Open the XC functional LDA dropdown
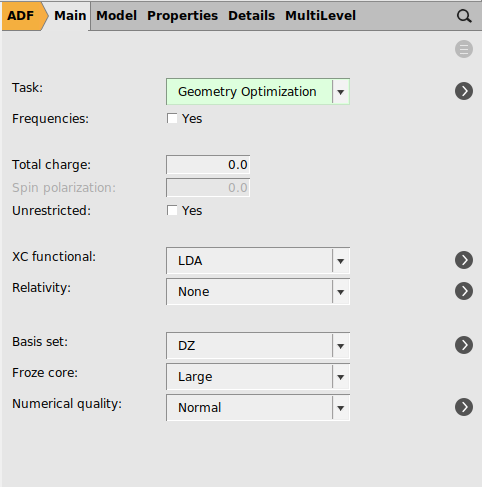Screen dimensions: 482x487 point(258,261)
